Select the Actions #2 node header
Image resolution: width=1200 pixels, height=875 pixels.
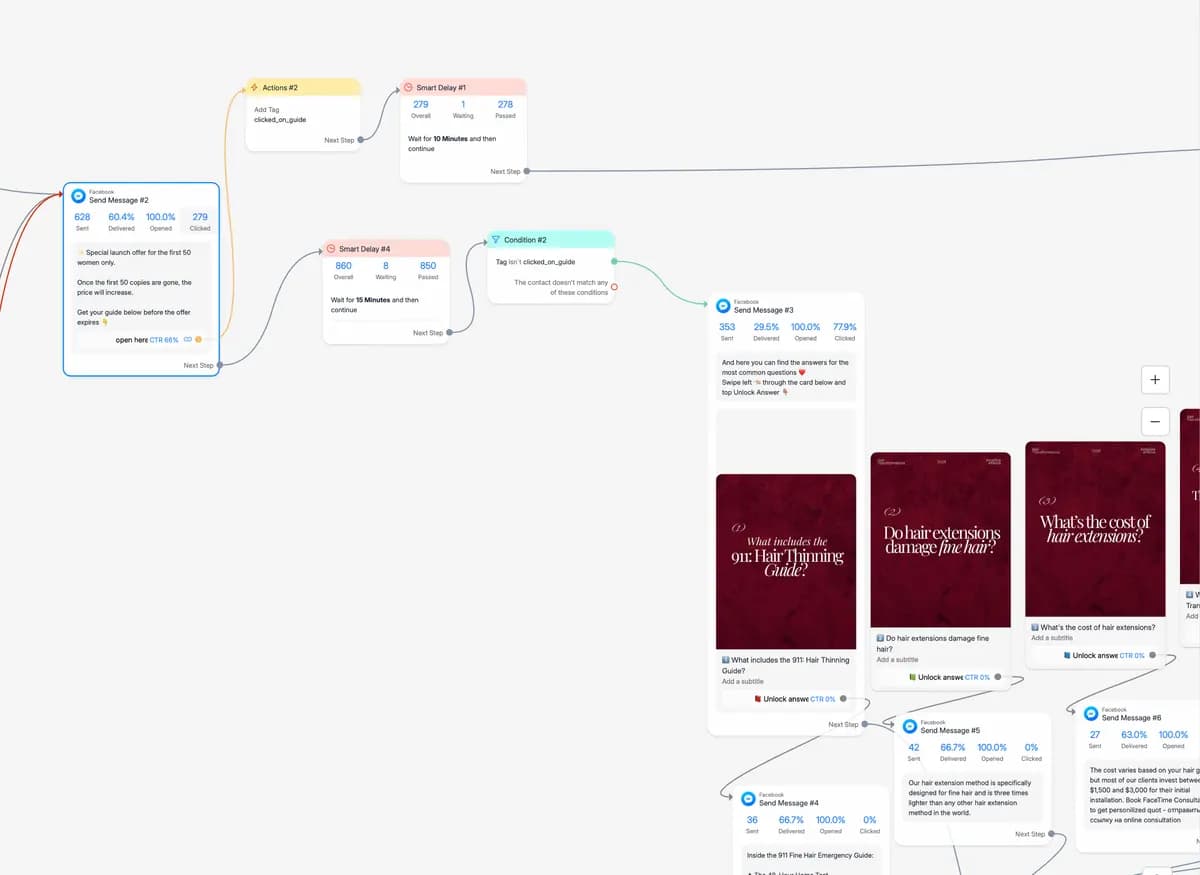[x=303, y=87]
